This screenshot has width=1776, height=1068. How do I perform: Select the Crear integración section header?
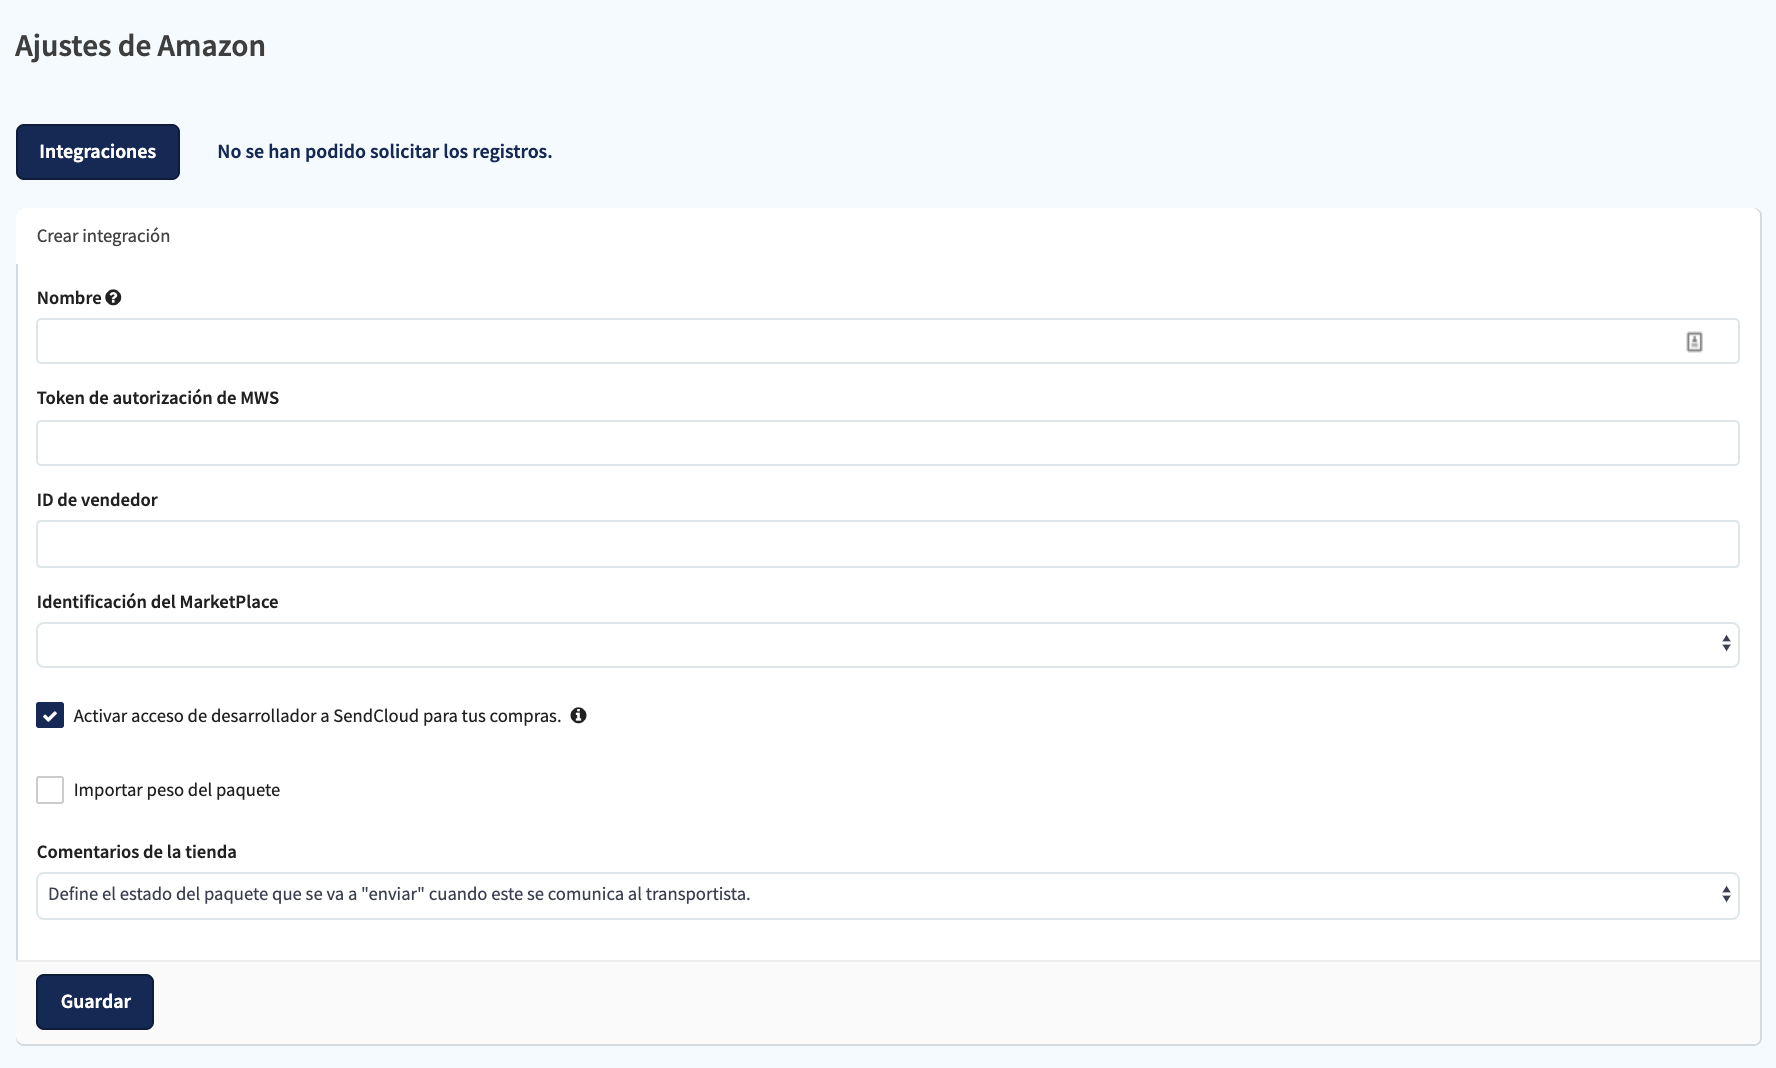[x=103, y=235]
